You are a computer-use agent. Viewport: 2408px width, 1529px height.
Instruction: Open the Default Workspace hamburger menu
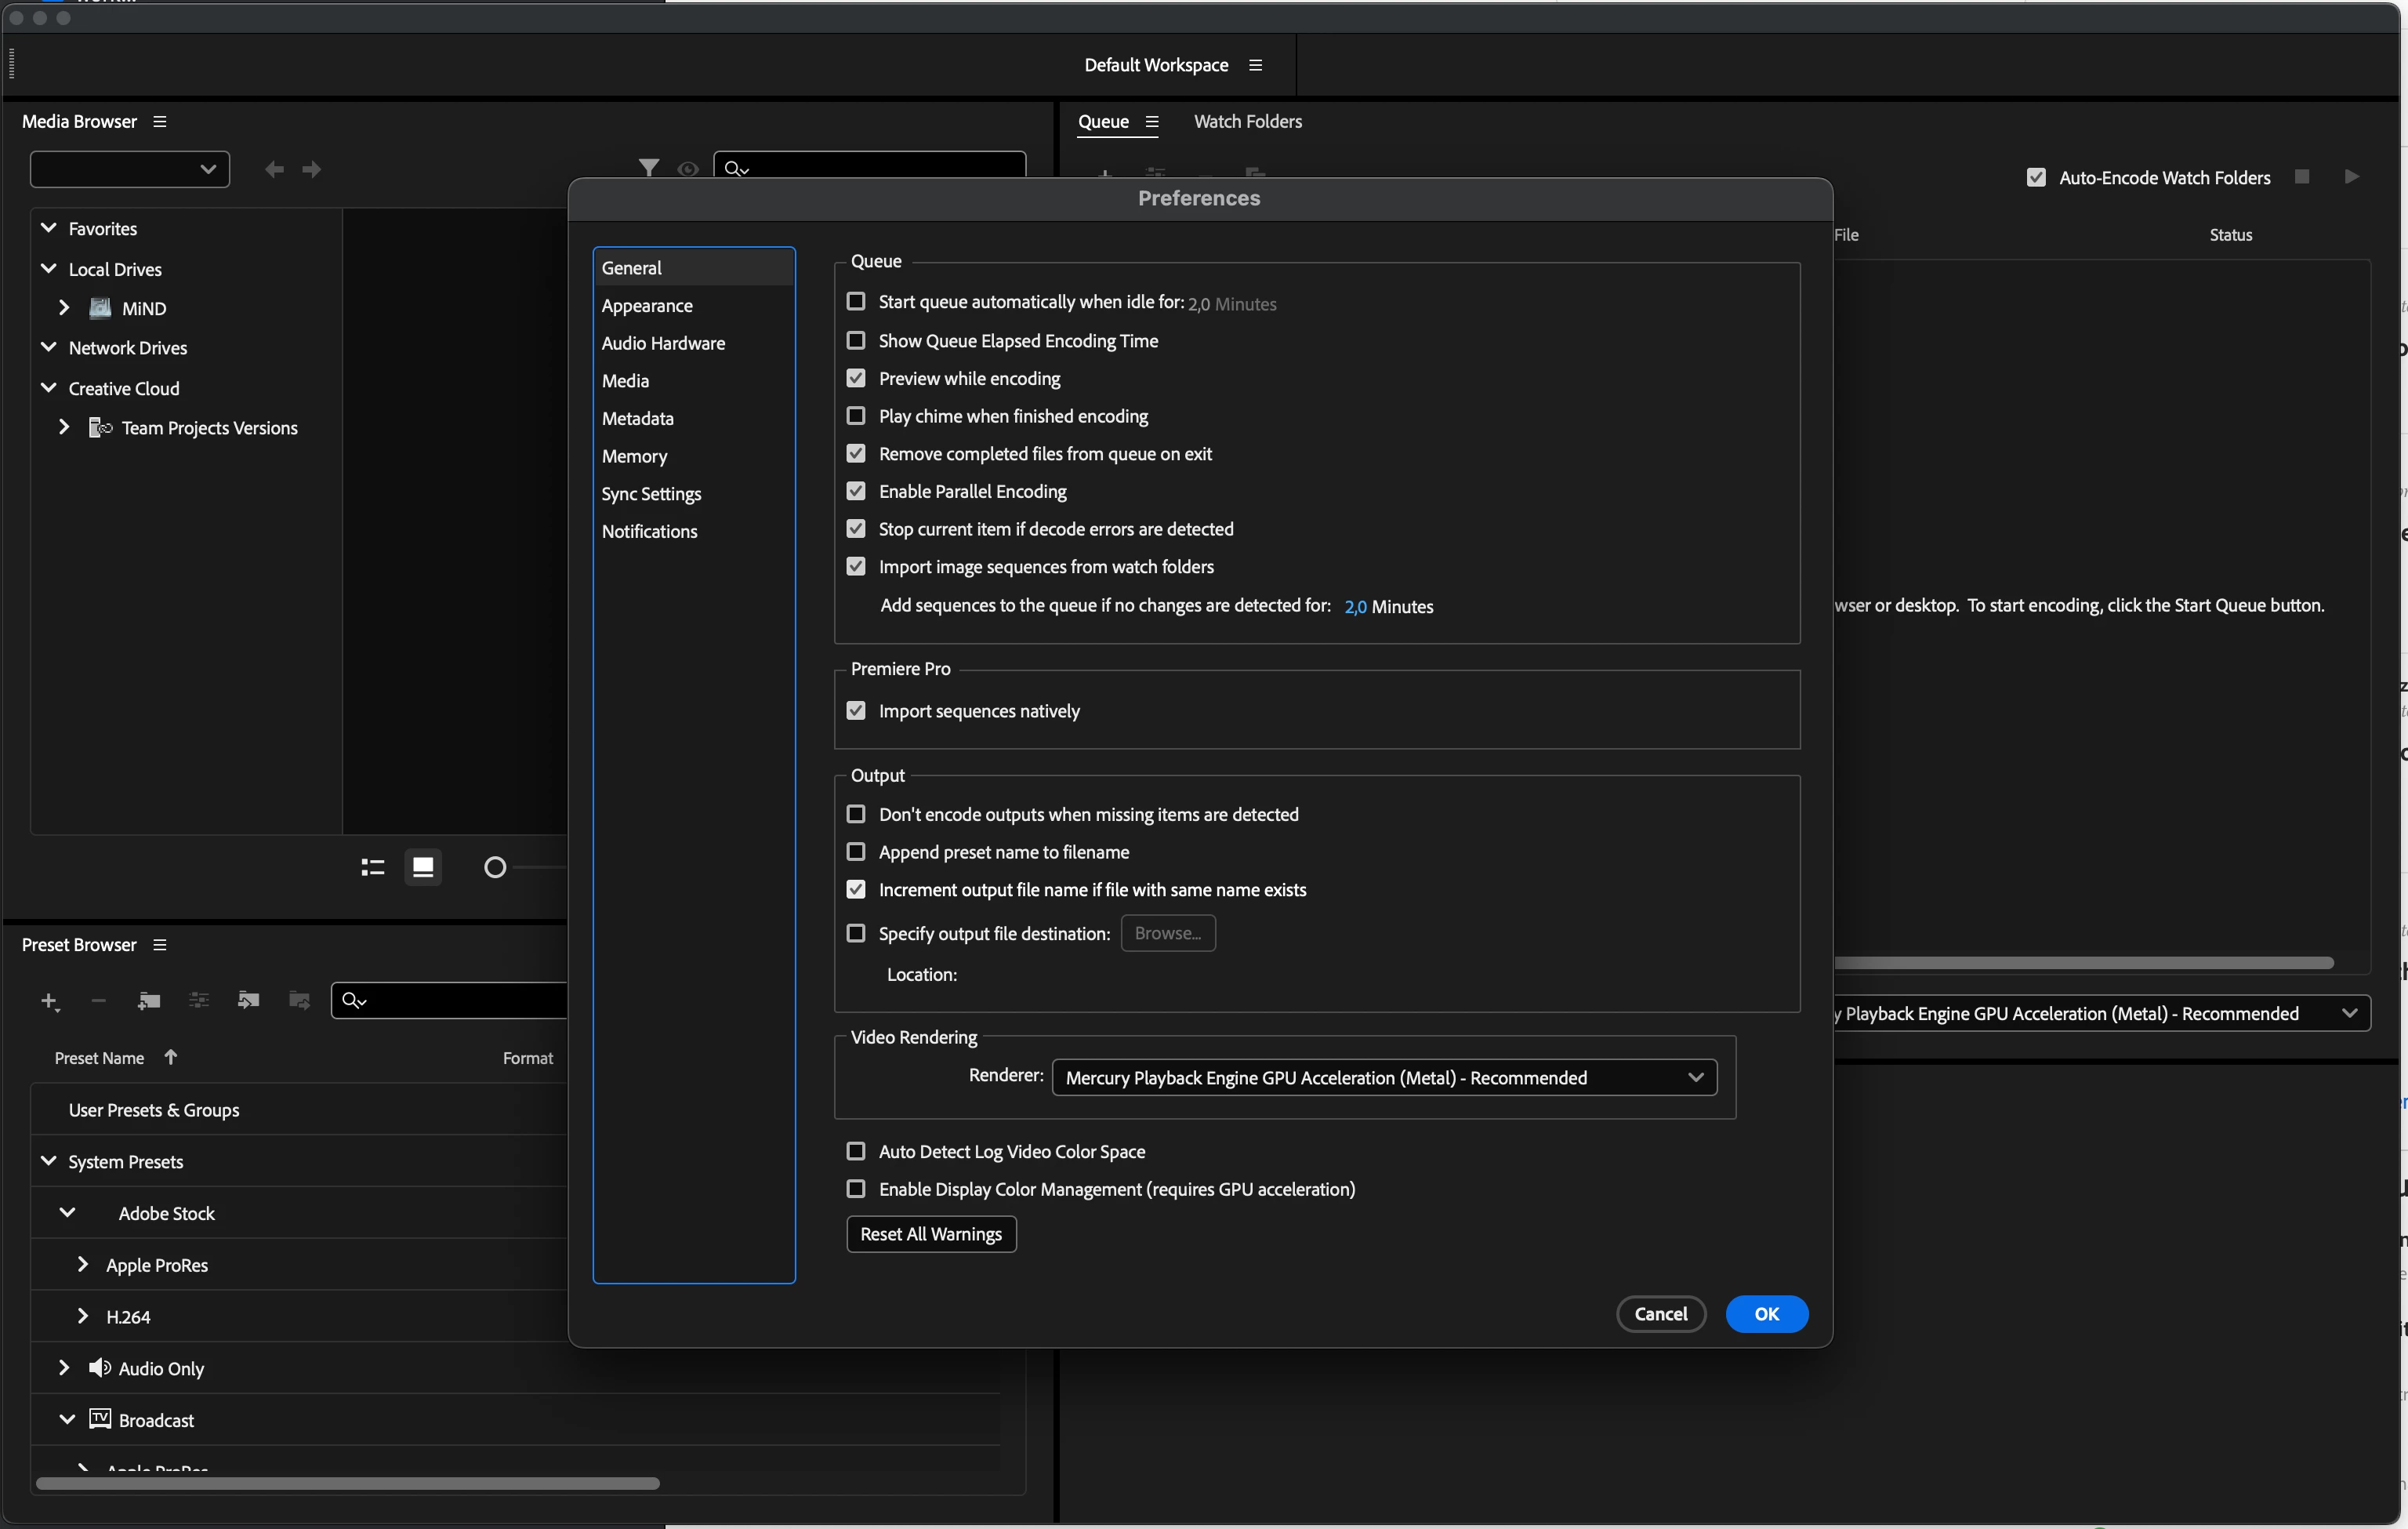(x=1256, y=65)
